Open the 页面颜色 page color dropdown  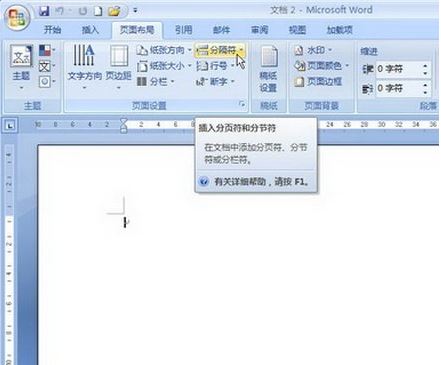(x=322, y=66)
